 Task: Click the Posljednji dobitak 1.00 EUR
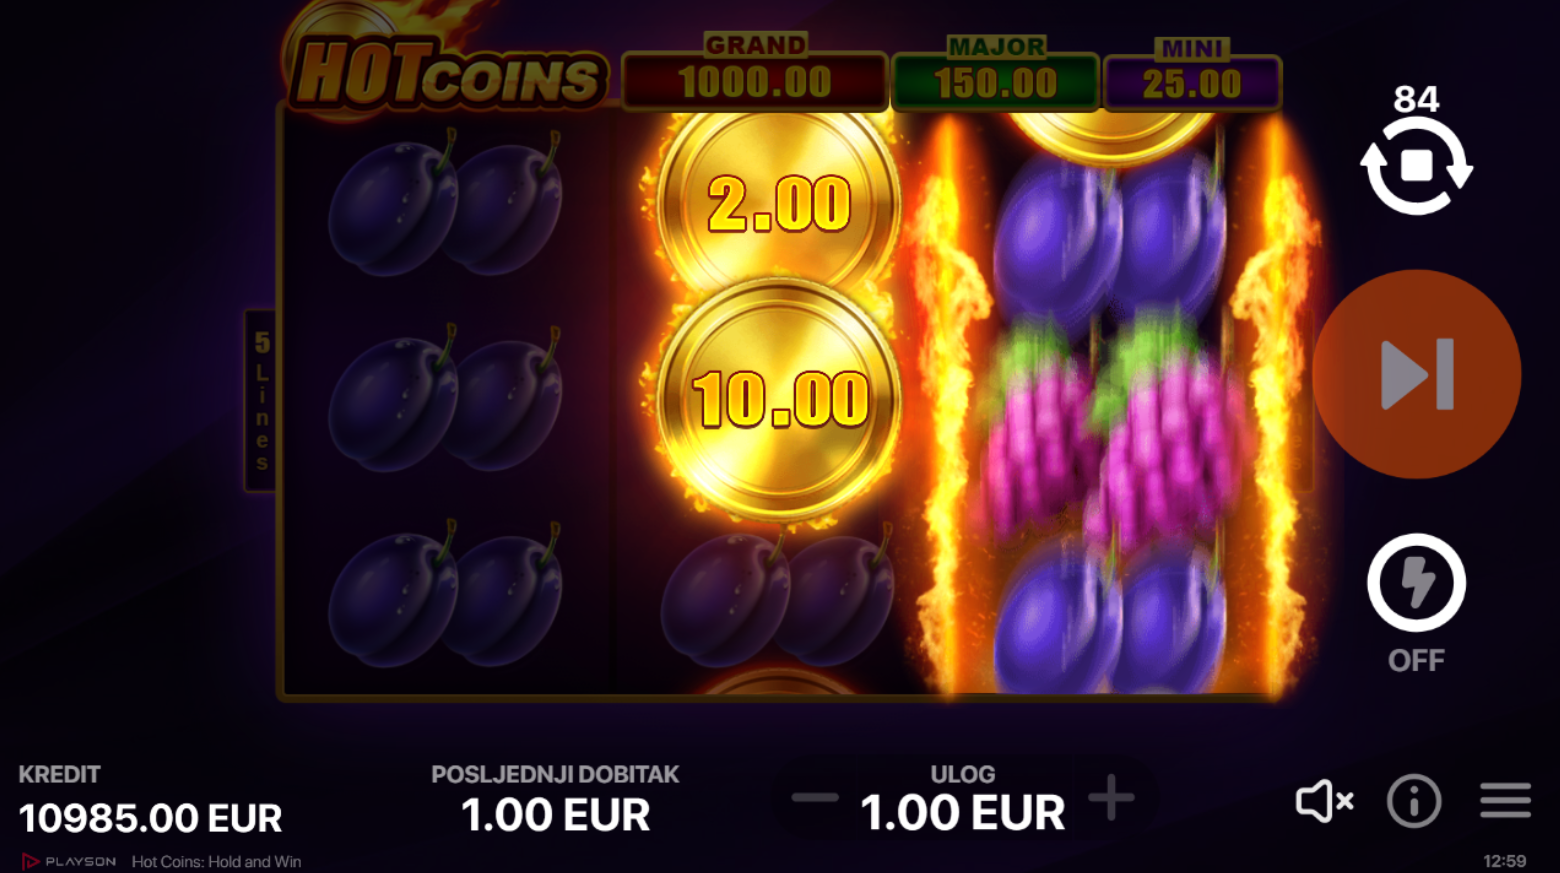pyautogui.click(x=555, y=800)
